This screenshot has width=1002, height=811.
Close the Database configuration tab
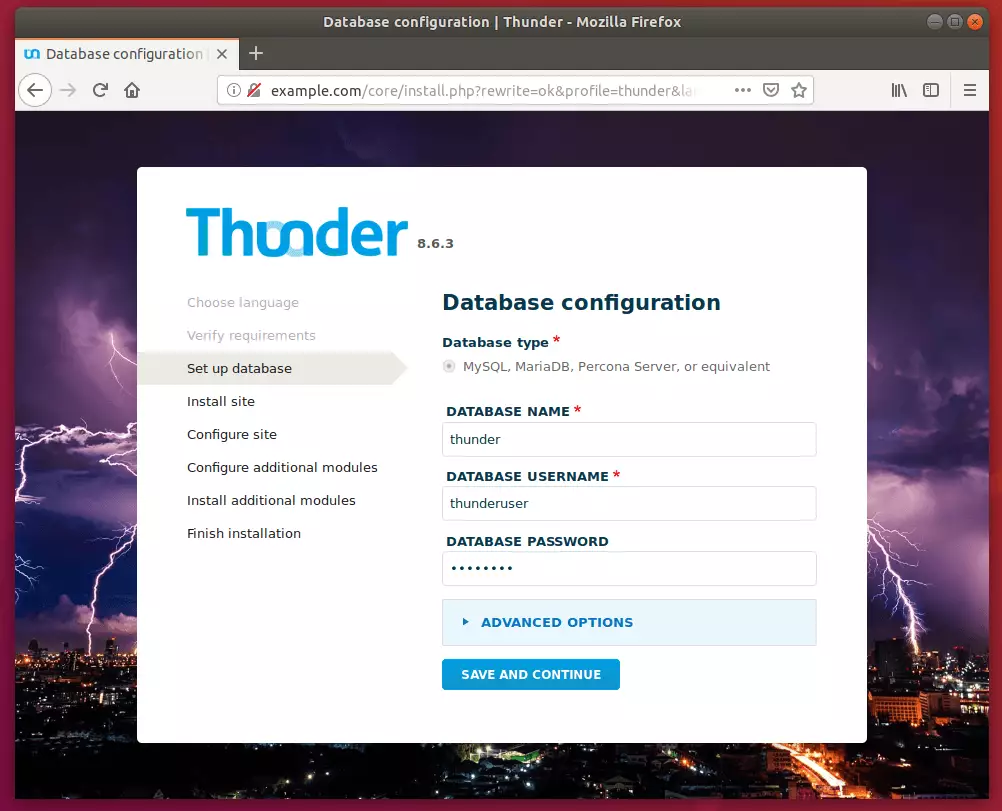(222, 54)
